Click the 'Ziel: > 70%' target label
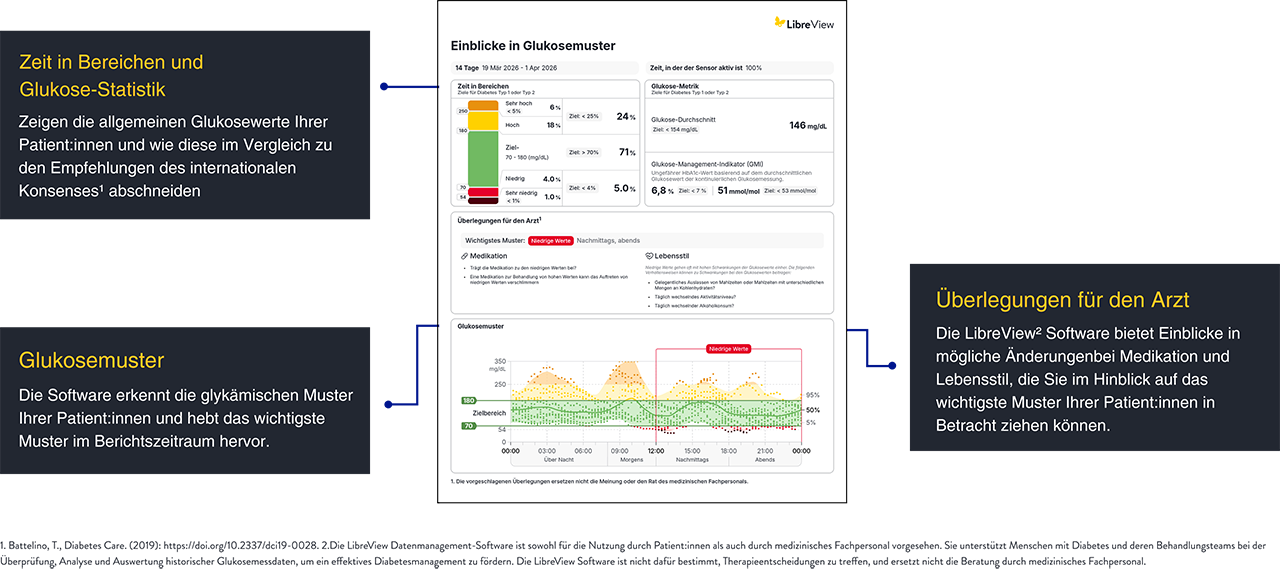The image size is (1280, 585). point(584,152)
